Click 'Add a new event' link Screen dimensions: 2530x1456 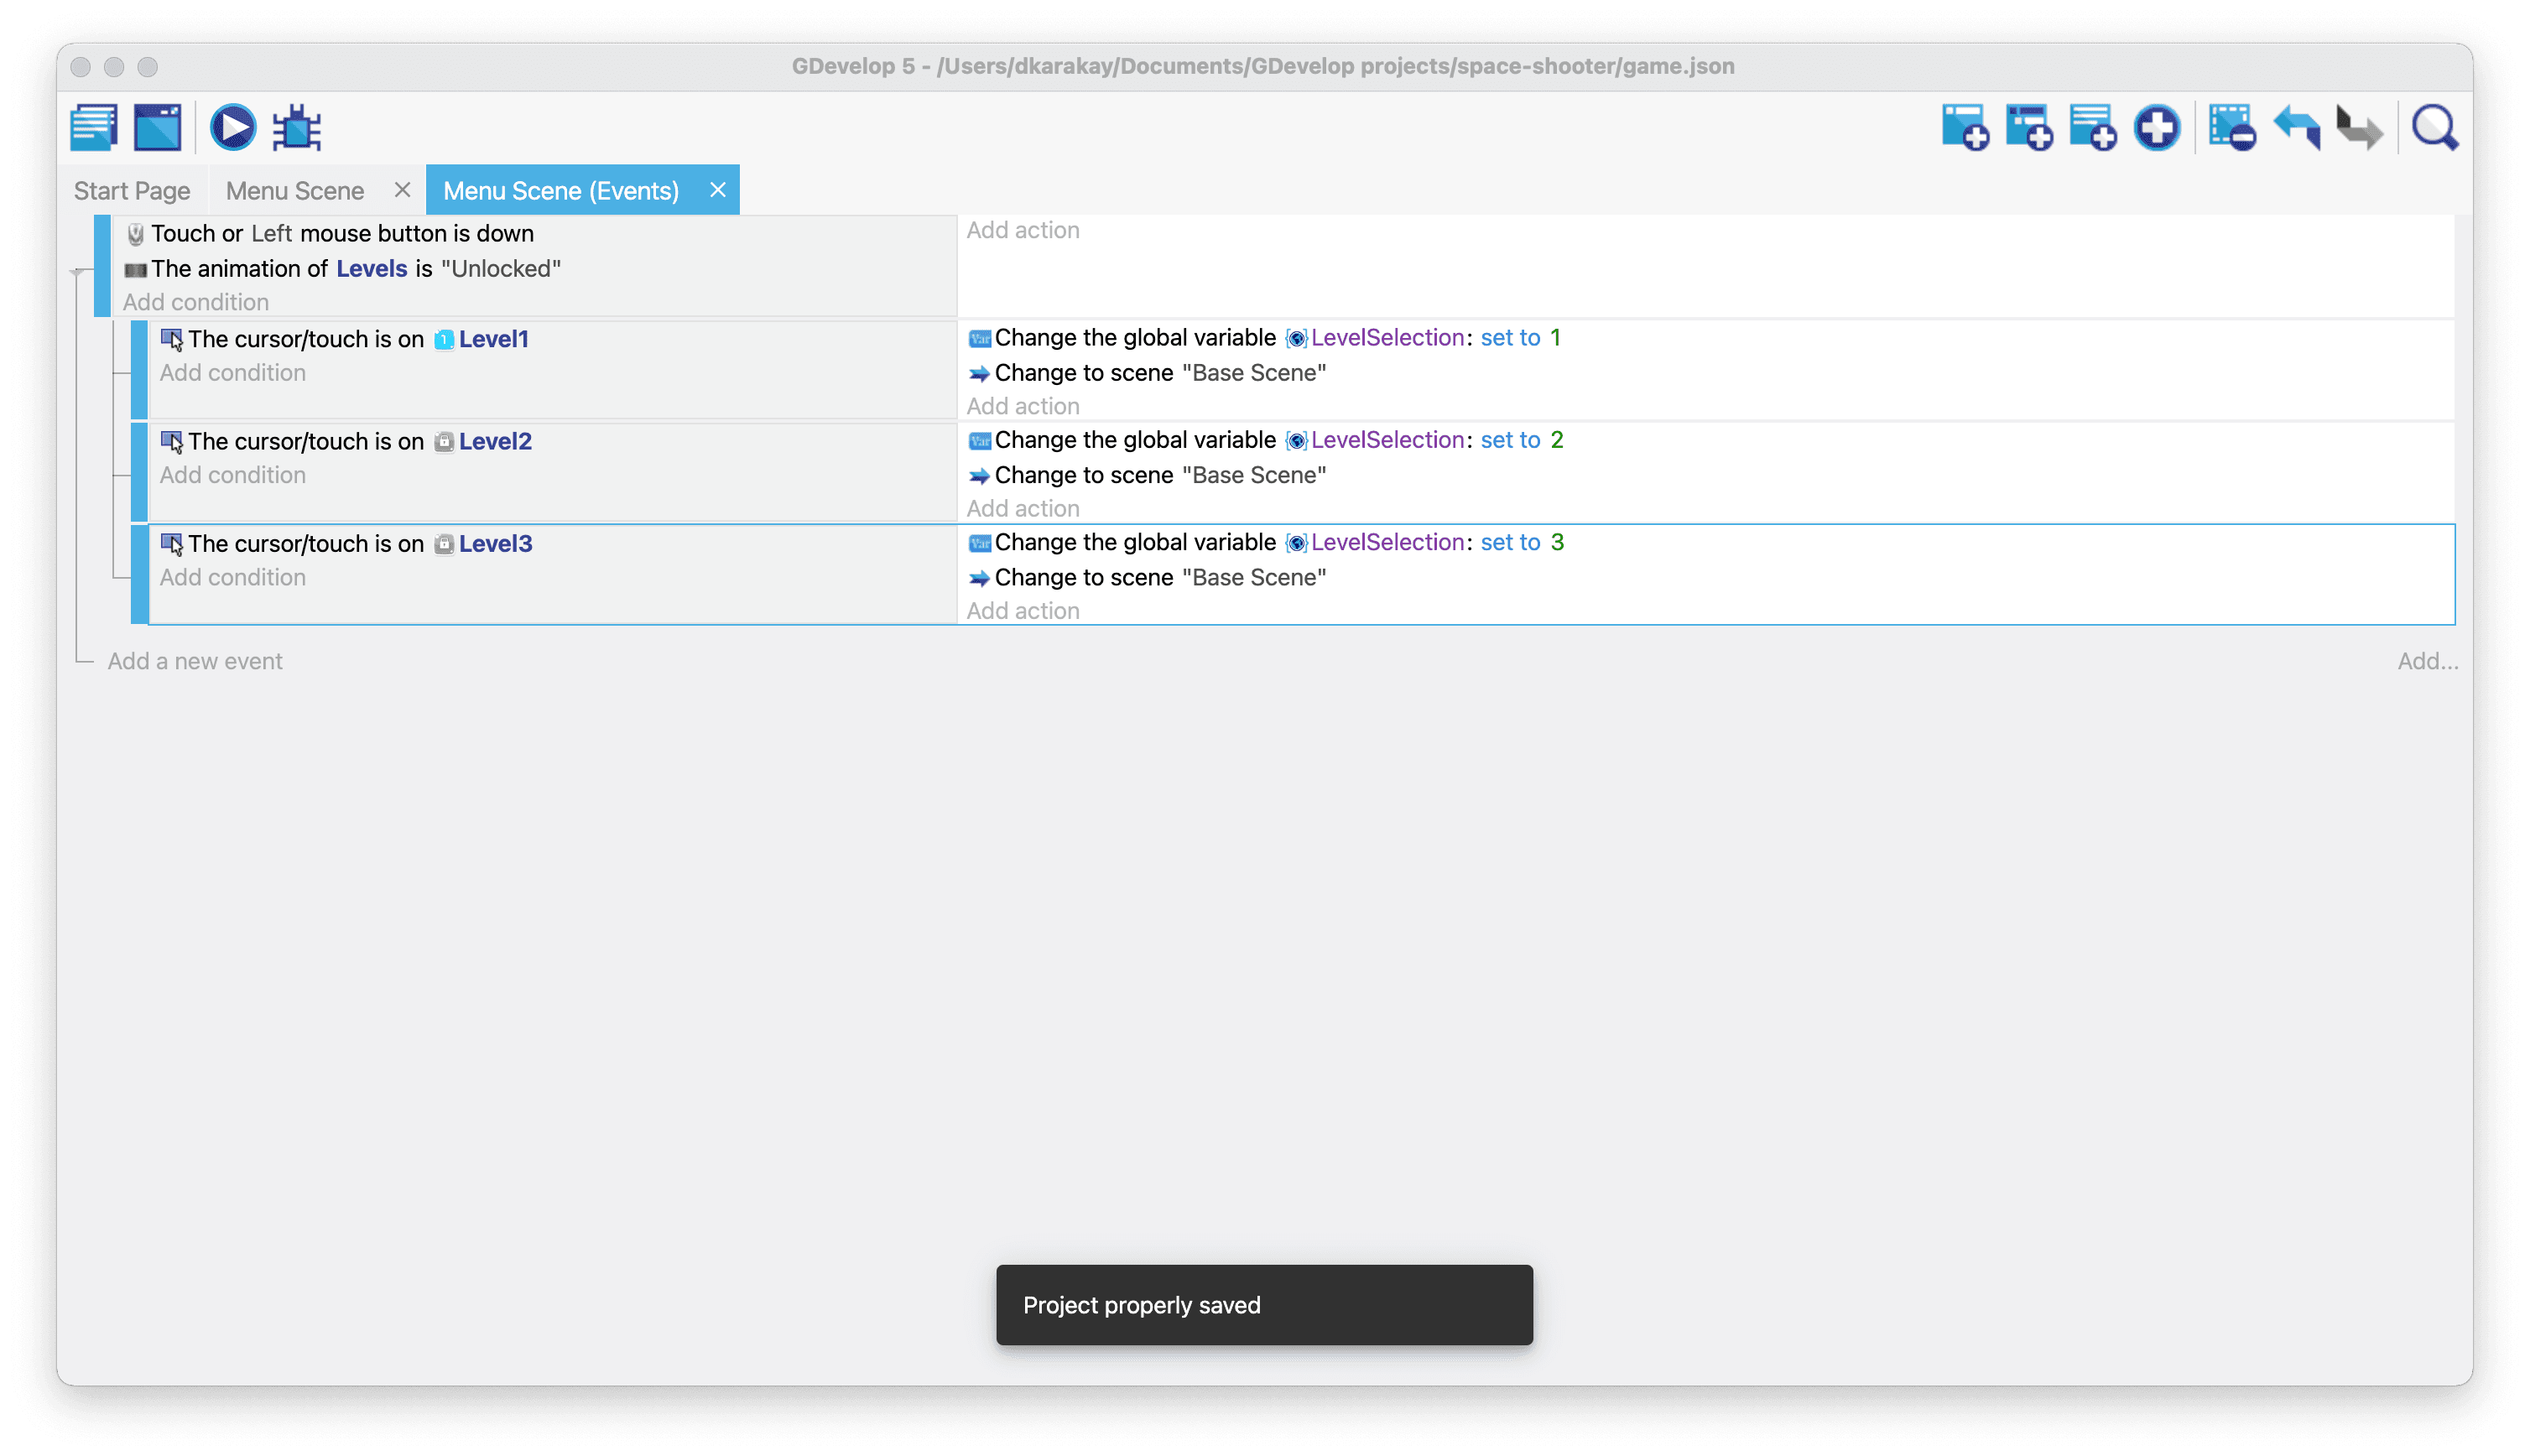click(195, 661)
